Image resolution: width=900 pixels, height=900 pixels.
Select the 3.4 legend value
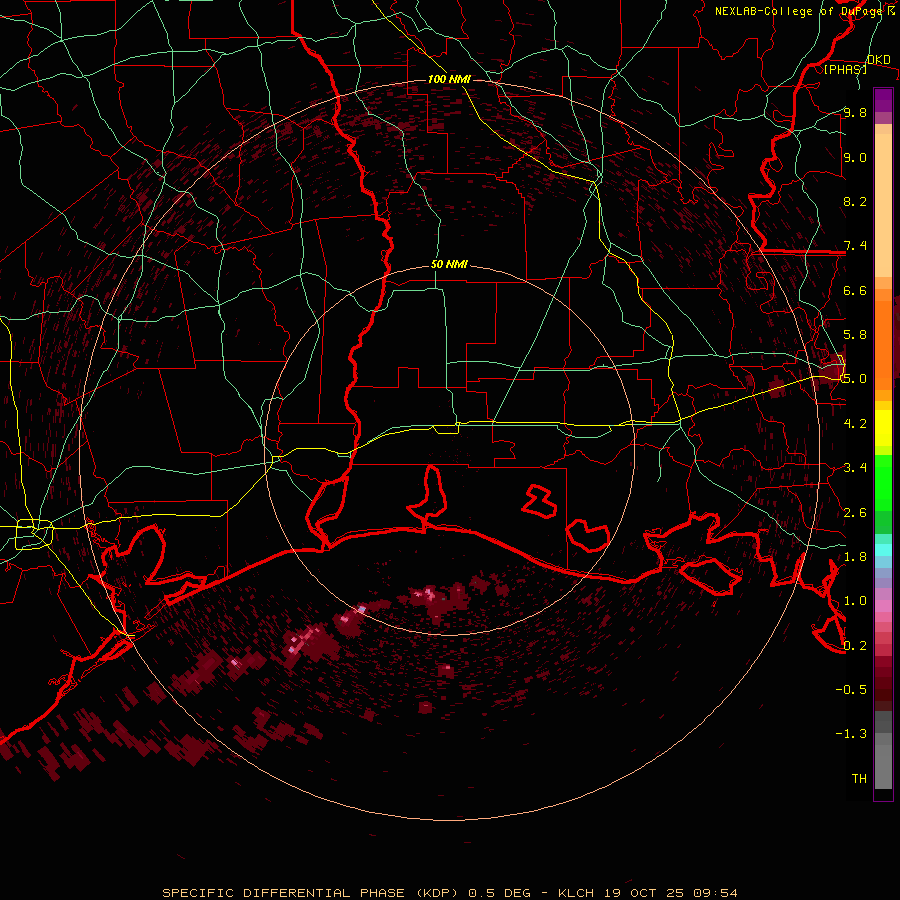click(855, 467)
